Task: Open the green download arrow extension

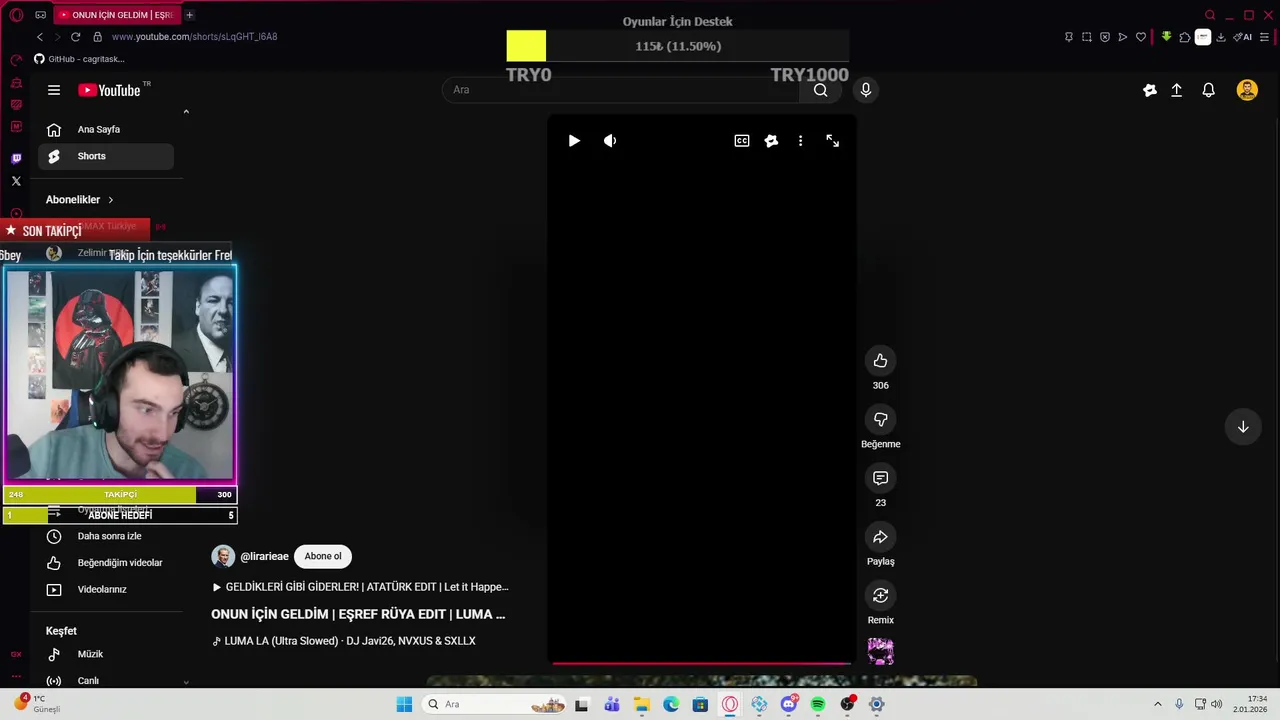Action: click(1166, 37)
